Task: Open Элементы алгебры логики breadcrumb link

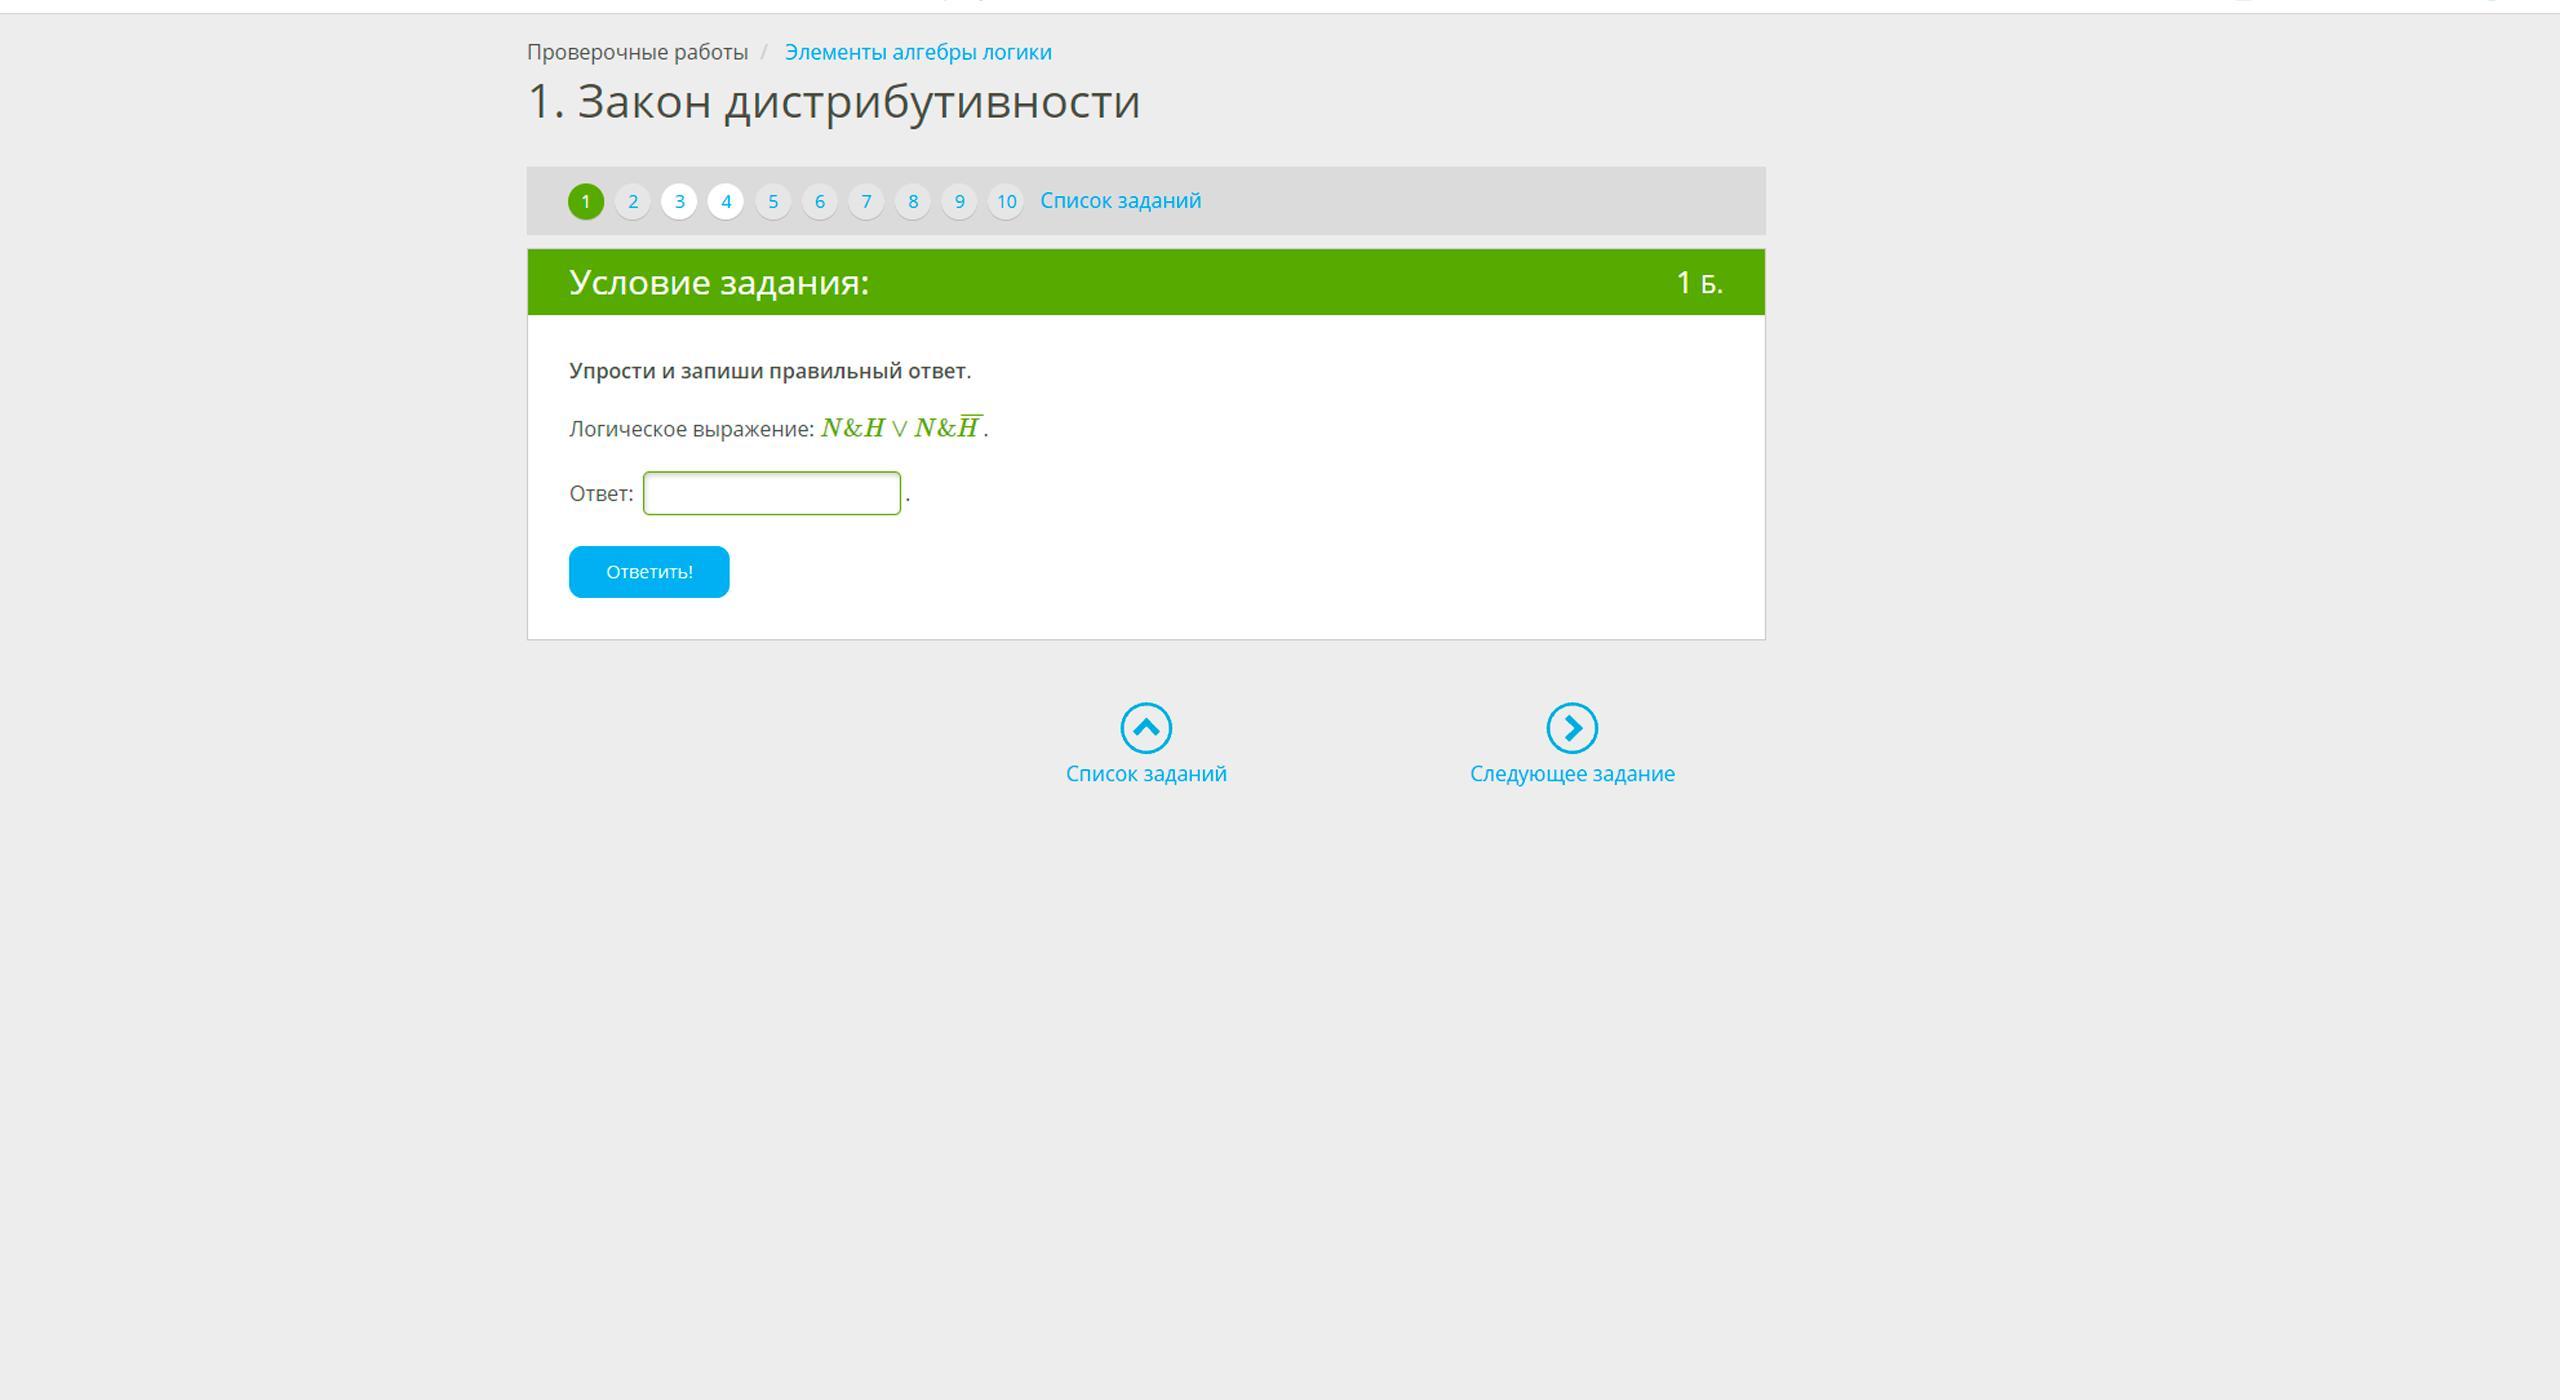Action: click(x=917, y=52)
